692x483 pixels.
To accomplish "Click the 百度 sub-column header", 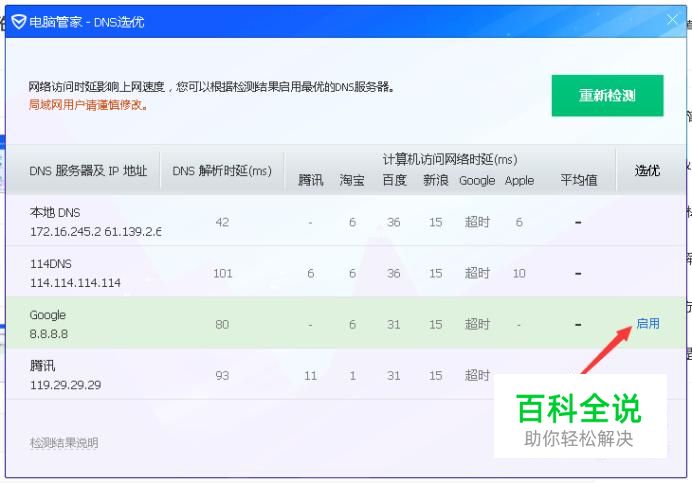I will 394,180.
